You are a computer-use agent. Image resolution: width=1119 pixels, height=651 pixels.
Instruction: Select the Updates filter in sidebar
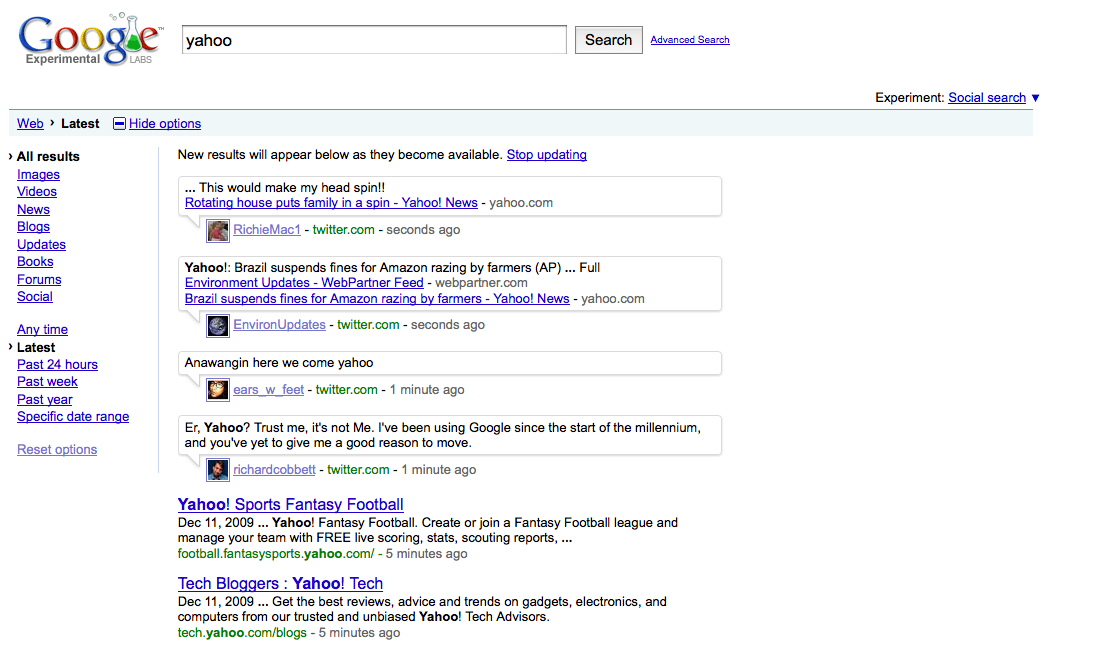41,245
